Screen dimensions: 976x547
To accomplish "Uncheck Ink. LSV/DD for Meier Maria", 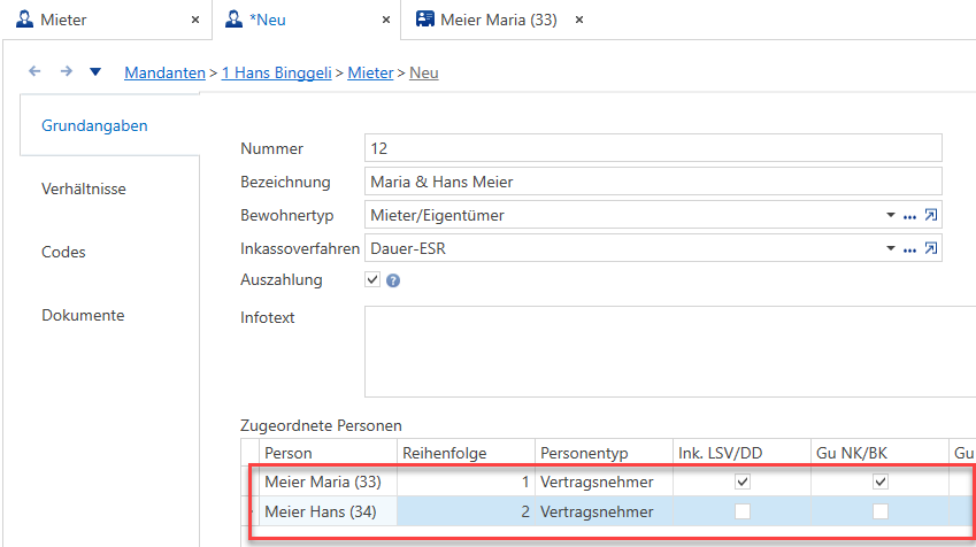I will [x=742, y=481].
